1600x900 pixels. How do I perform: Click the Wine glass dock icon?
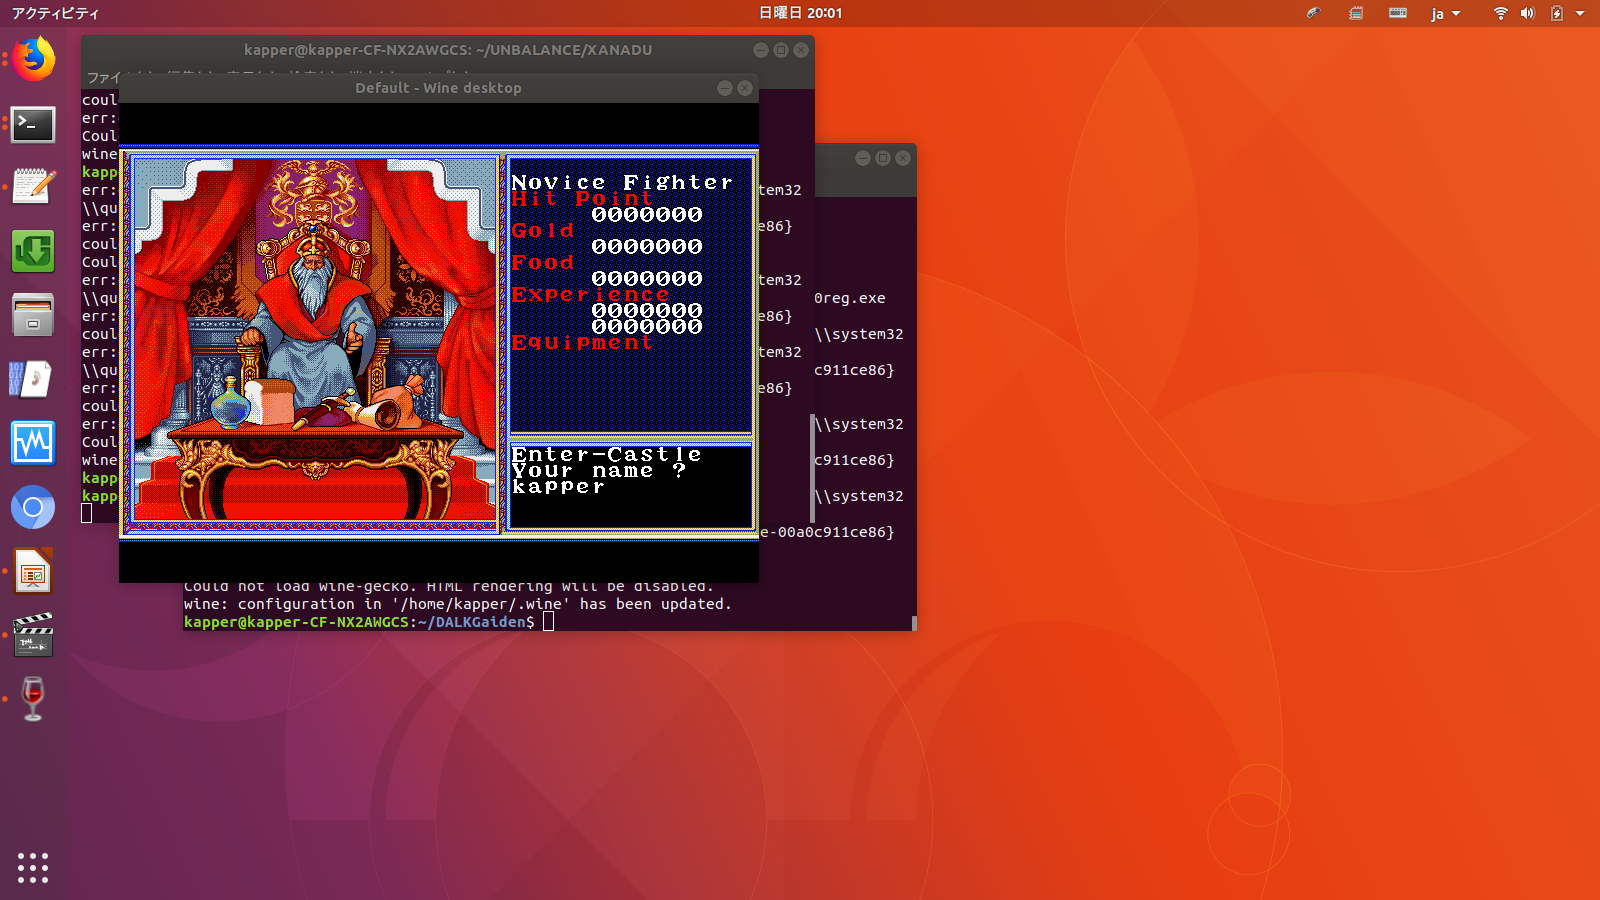click(x=33, y=699)
